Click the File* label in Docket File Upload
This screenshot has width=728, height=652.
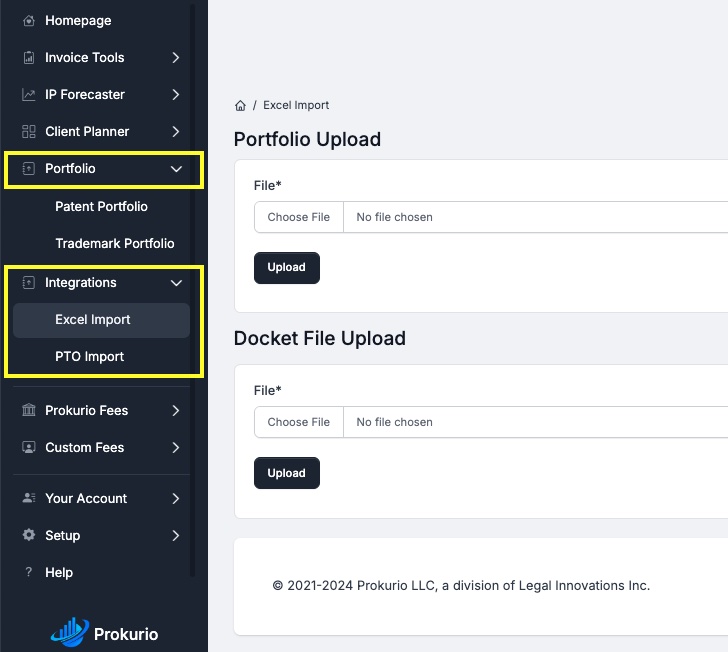(x=267, y=391)
